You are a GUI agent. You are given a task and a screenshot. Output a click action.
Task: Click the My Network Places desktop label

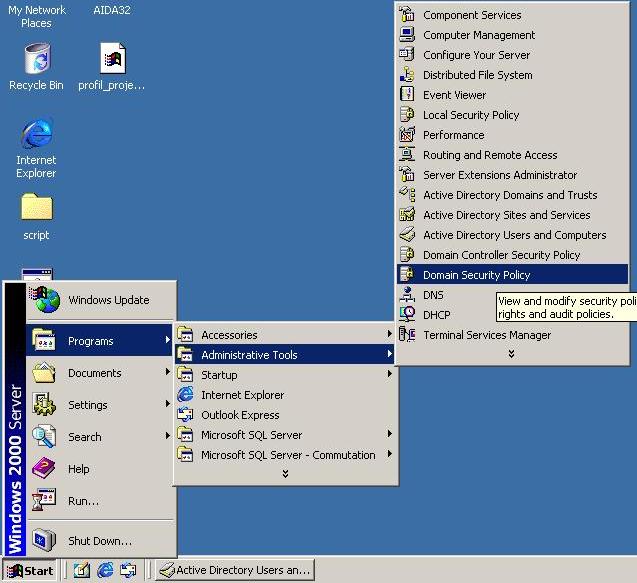37,16
